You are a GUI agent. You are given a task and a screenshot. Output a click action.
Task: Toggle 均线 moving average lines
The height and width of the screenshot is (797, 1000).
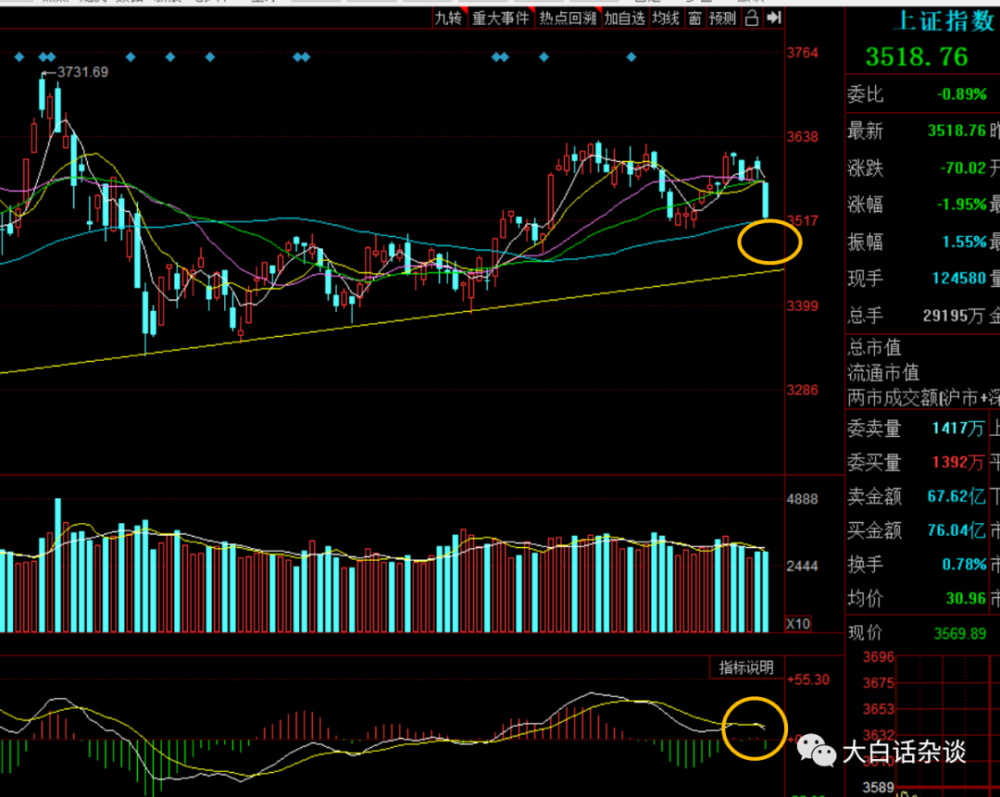(x=665, y=18)
